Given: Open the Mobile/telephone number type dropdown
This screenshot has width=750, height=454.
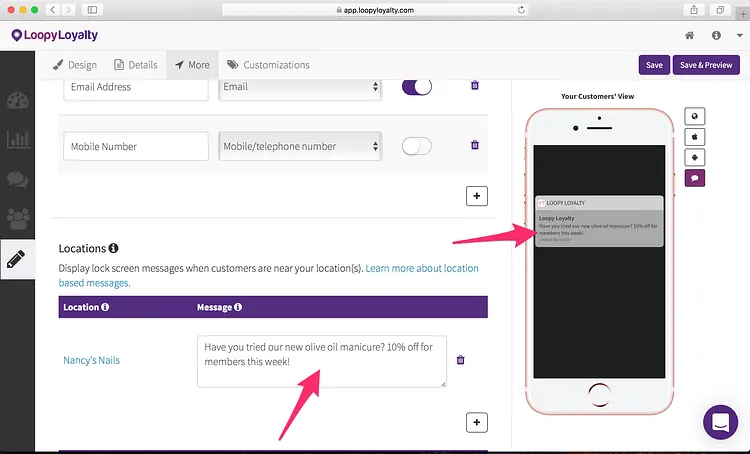Looking at the screenshot, I should [x=300, y=146].
